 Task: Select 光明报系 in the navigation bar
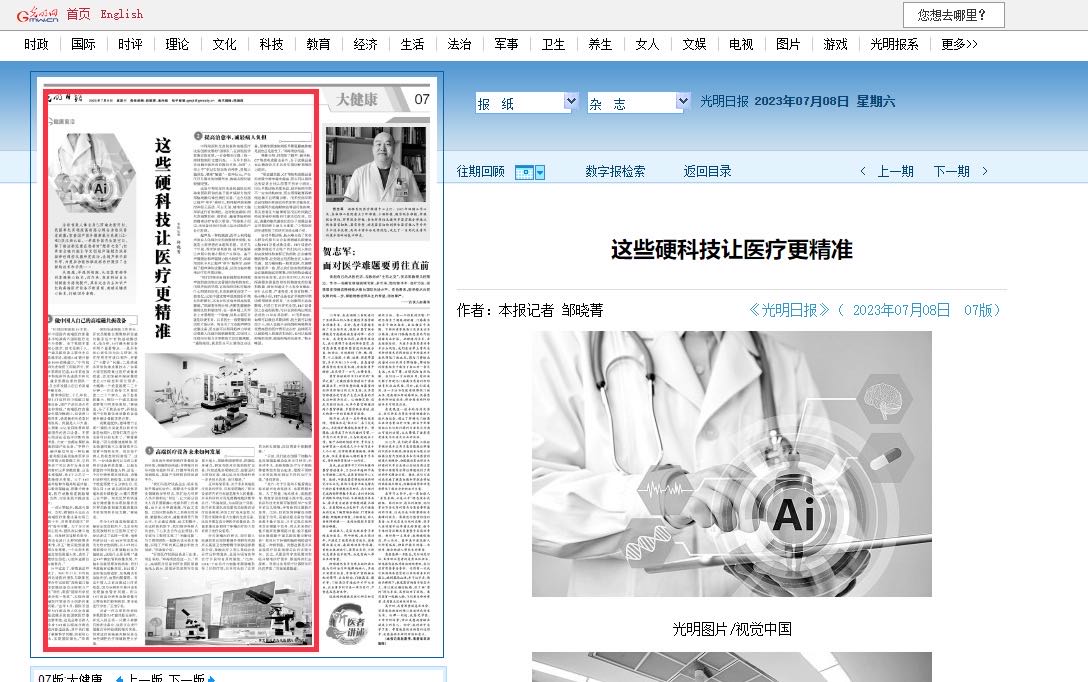pos(894,44)
